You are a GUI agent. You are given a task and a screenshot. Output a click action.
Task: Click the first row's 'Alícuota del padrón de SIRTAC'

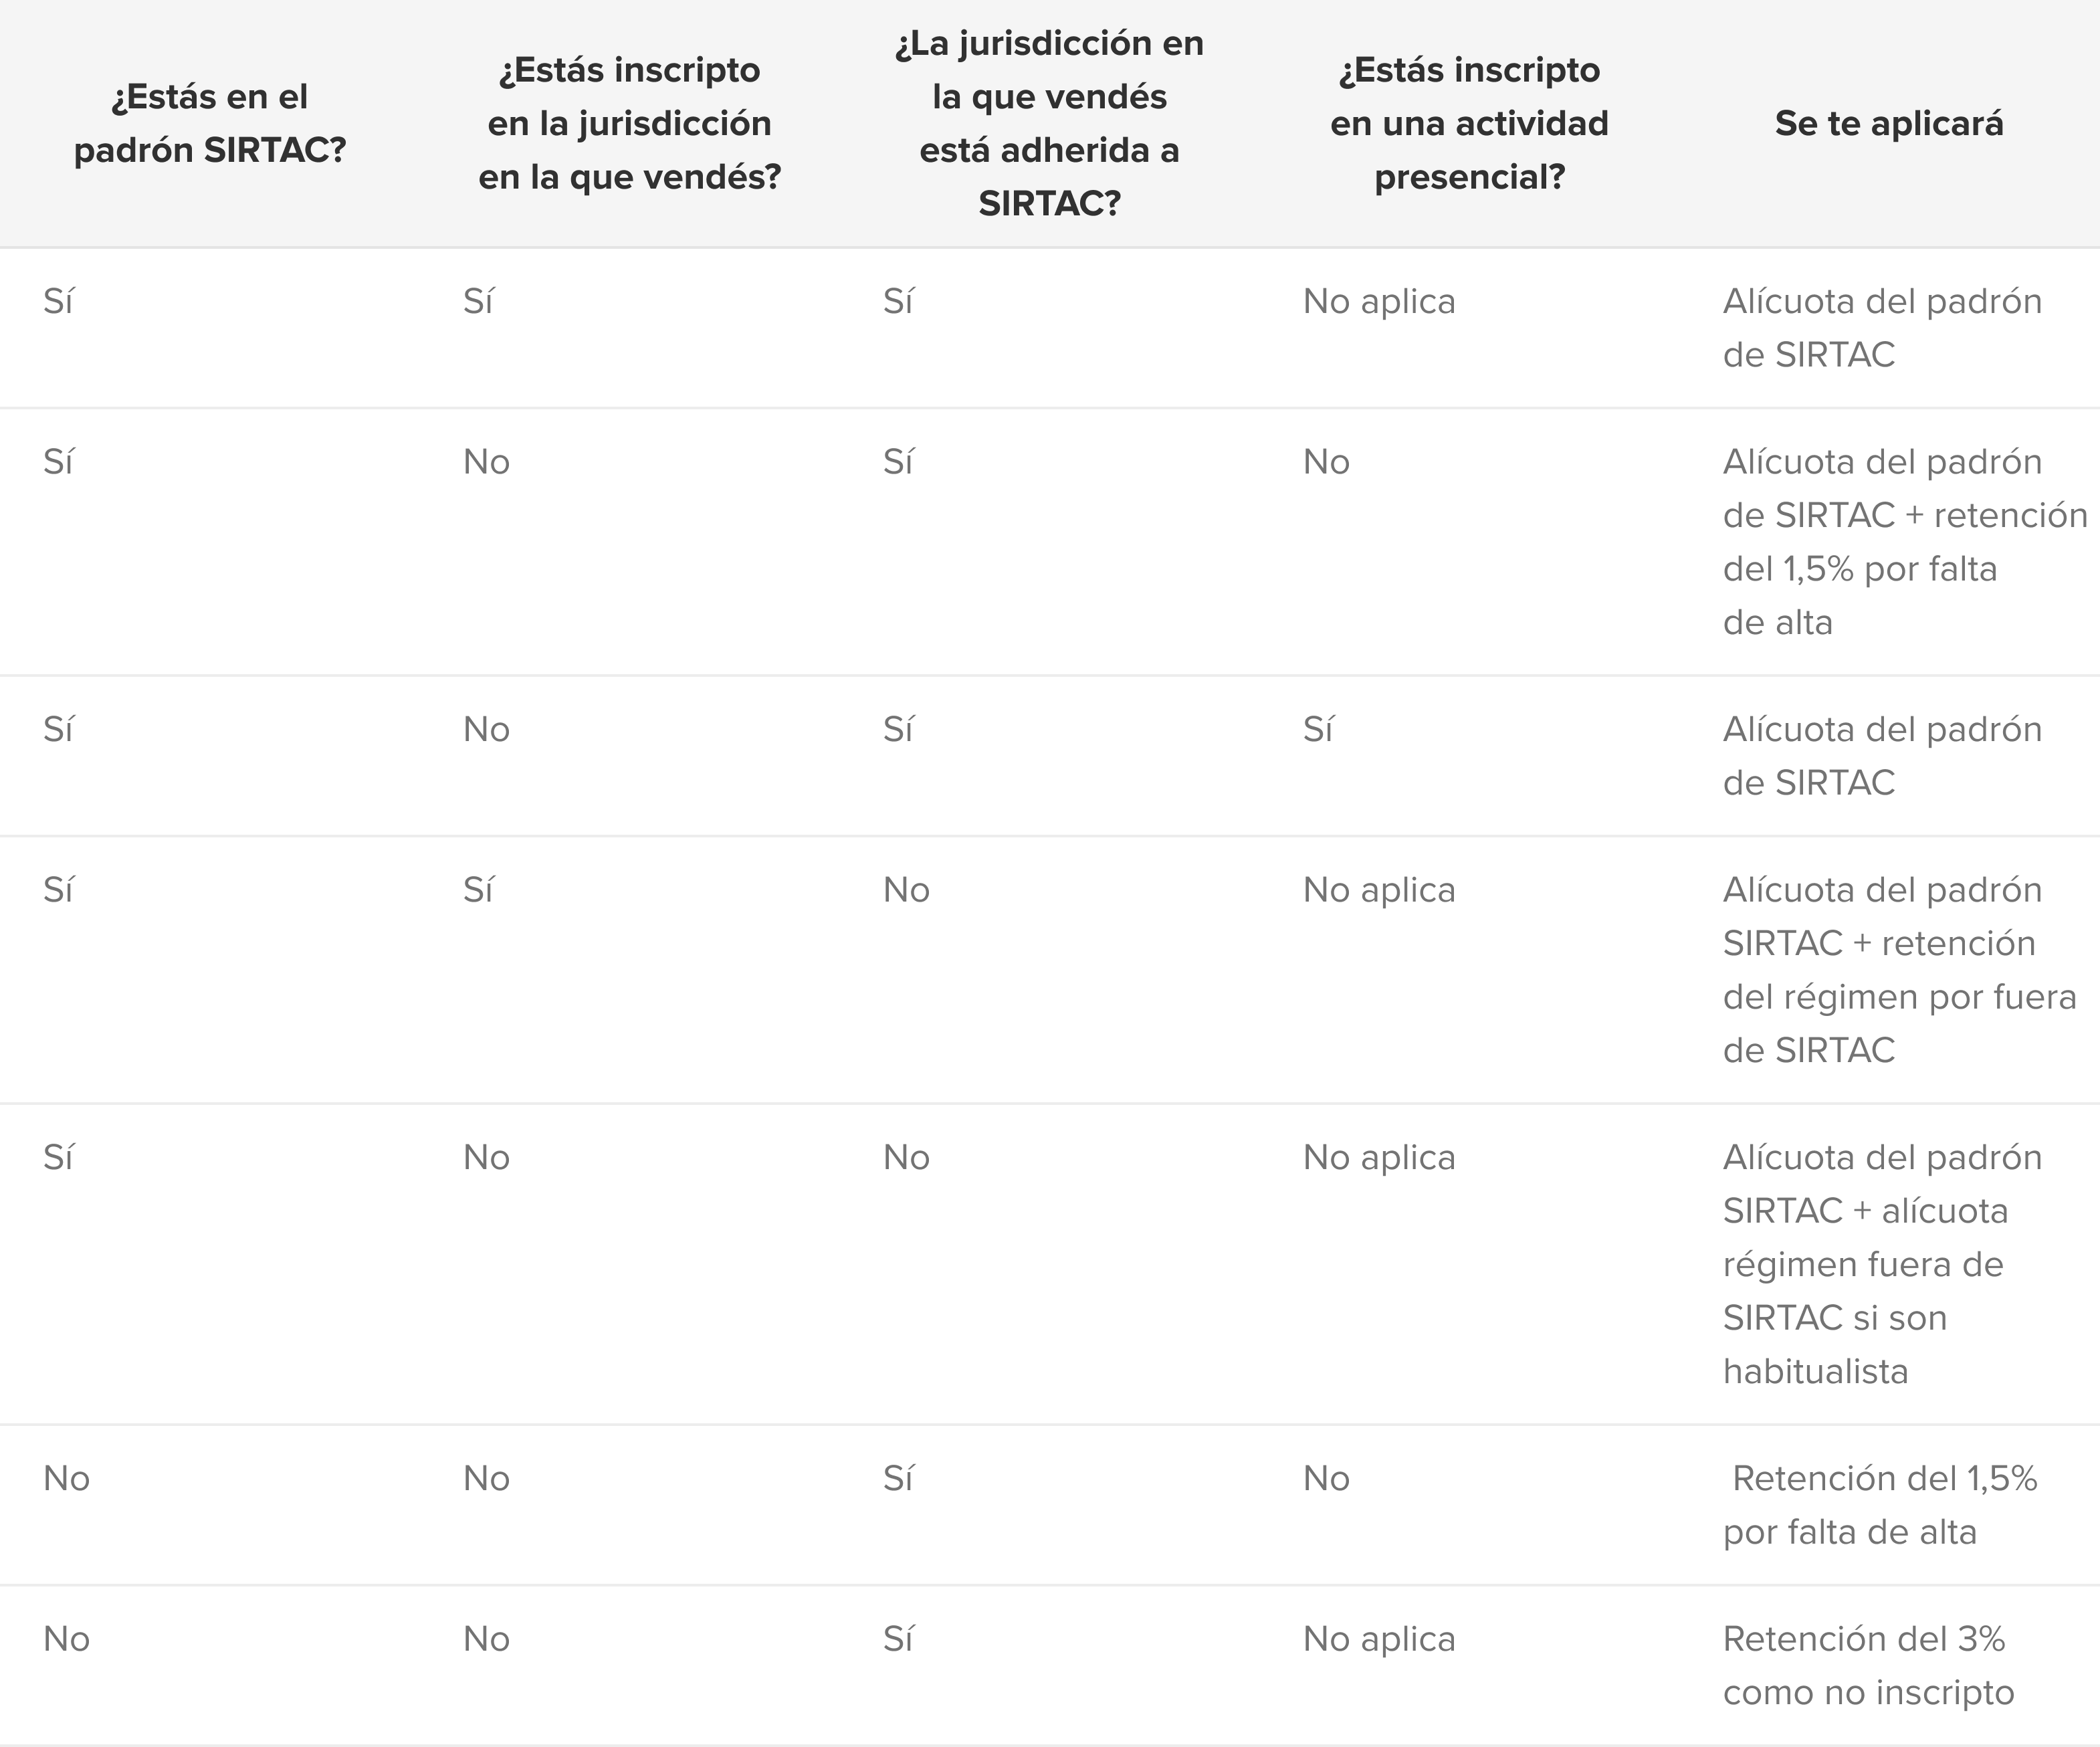1882,328
